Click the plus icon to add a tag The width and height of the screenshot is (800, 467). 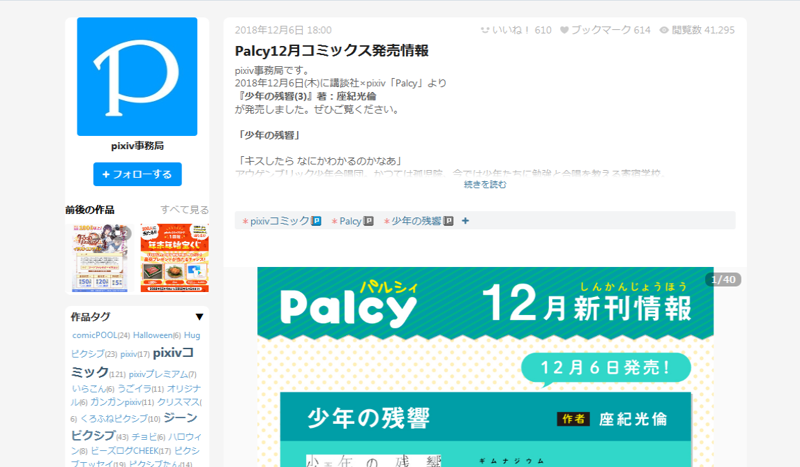(465, 221)
